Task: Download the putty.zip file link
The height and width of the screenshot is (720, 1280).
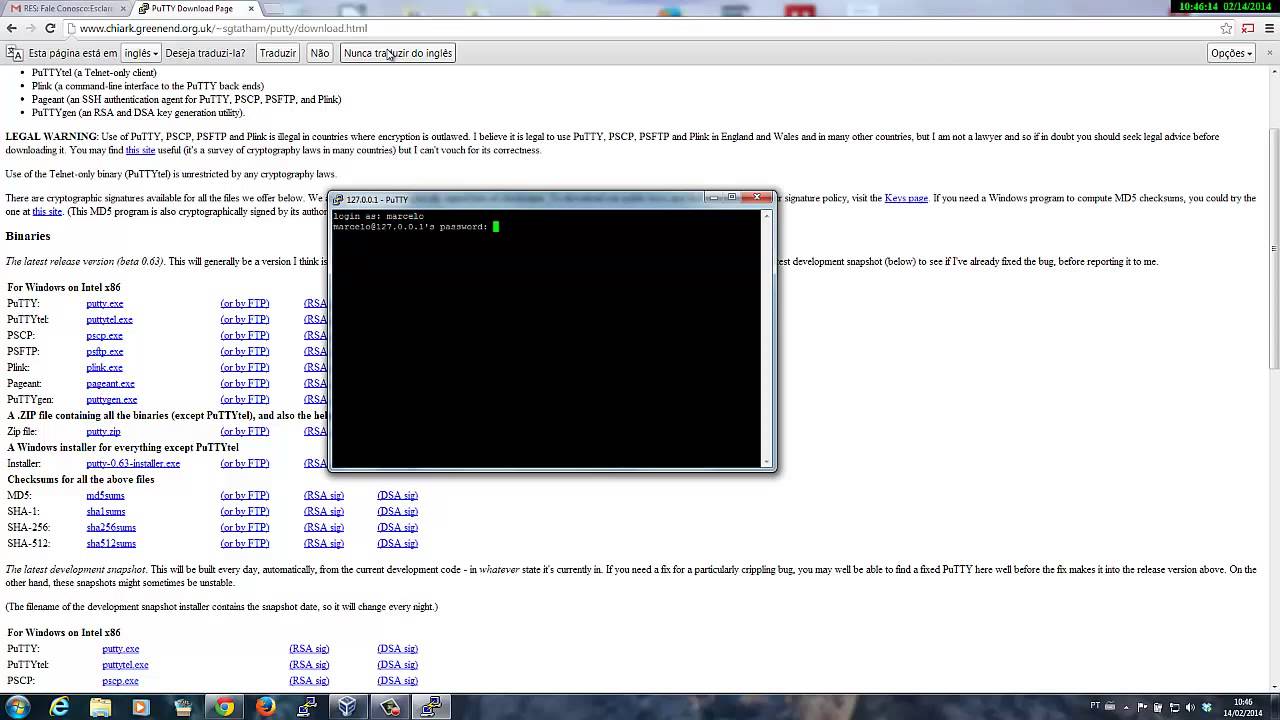Action: tap(103, 431)
